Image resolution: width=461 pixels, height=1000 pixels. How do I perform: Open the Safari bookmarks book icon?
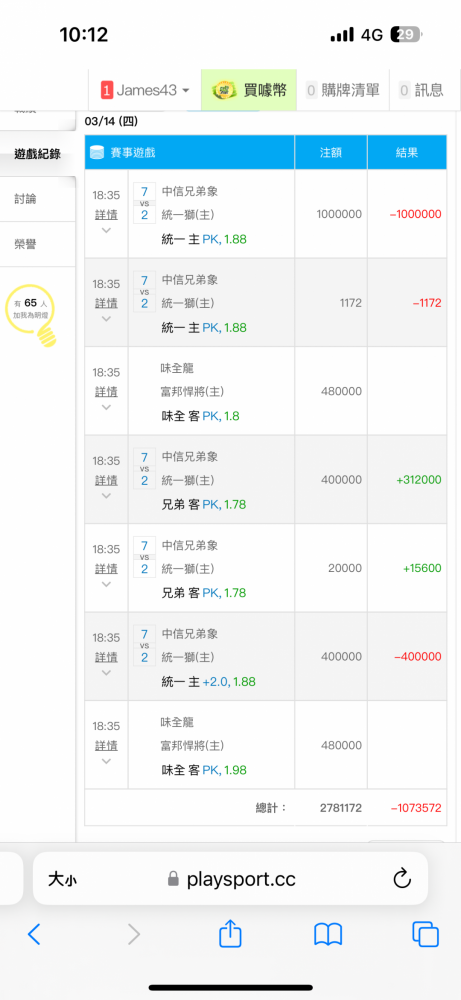click(x=328, y=934)
